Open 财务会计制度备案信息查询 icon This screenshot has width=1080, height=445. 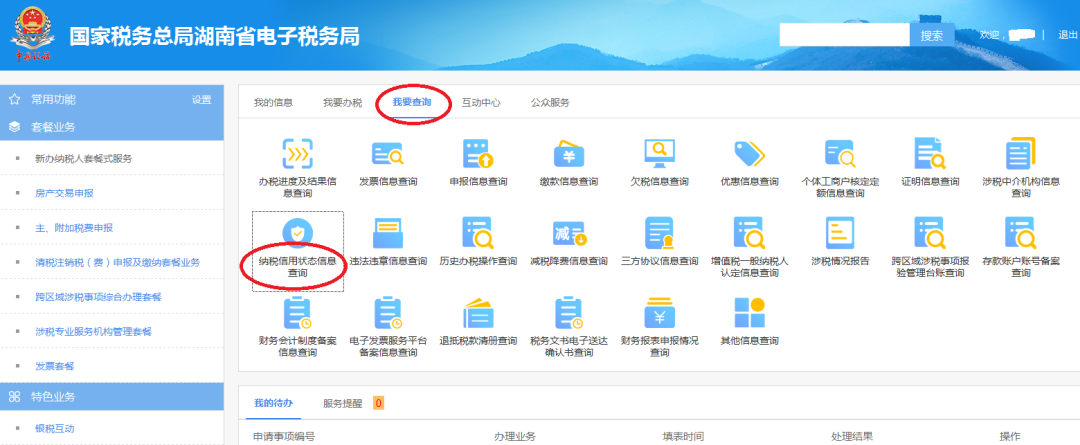coord(298,313)
